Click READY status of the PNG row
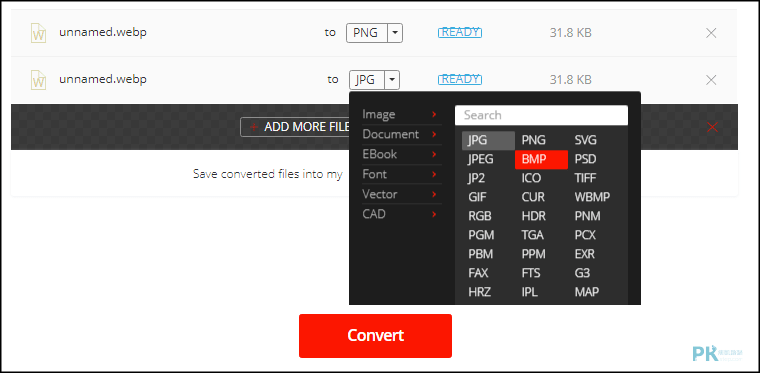This screenshot has height=373, width=760. point(459,32)
